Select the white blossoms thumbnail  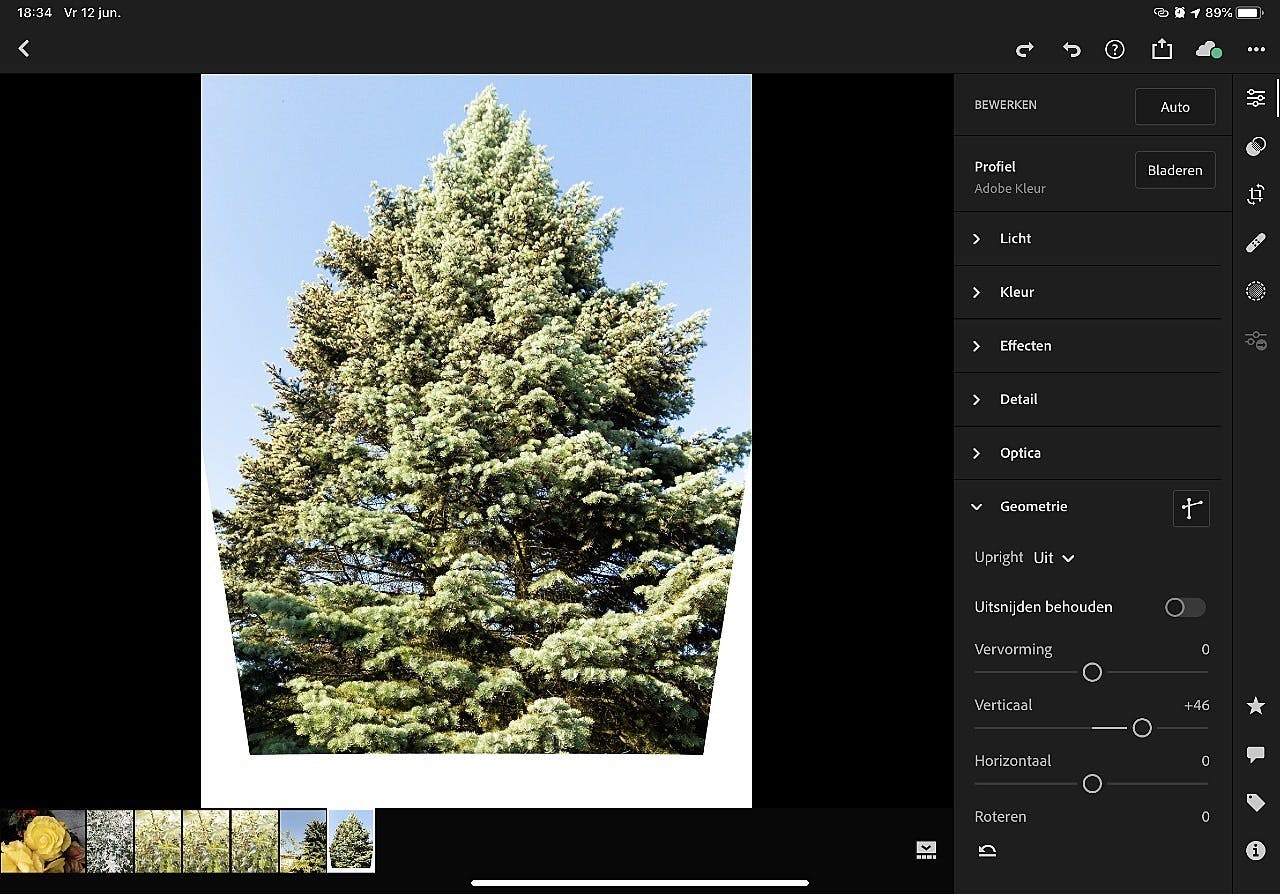click(x=110, y=841)
